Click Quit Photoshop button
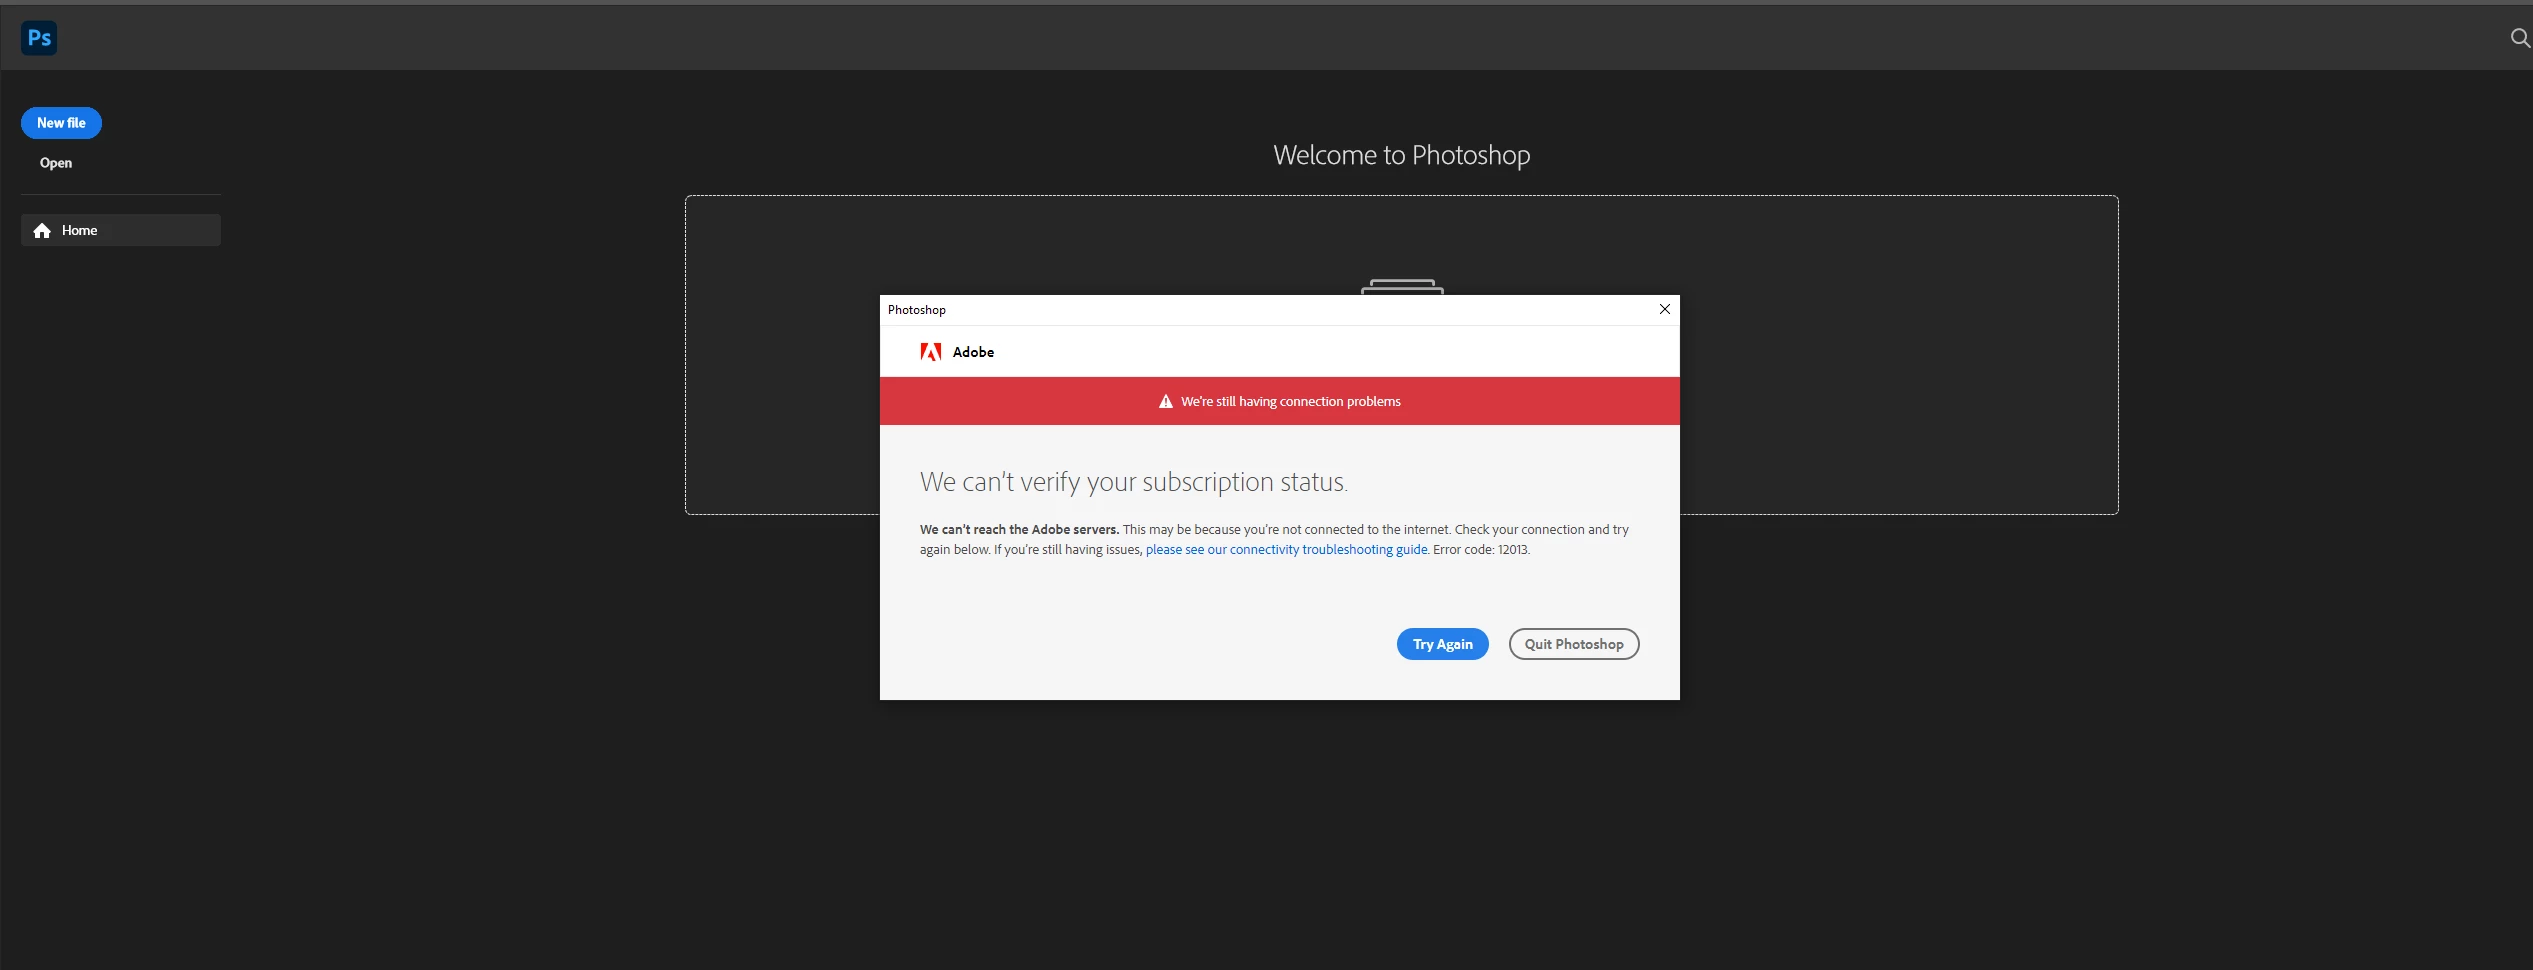 [x=1574, y=644]
